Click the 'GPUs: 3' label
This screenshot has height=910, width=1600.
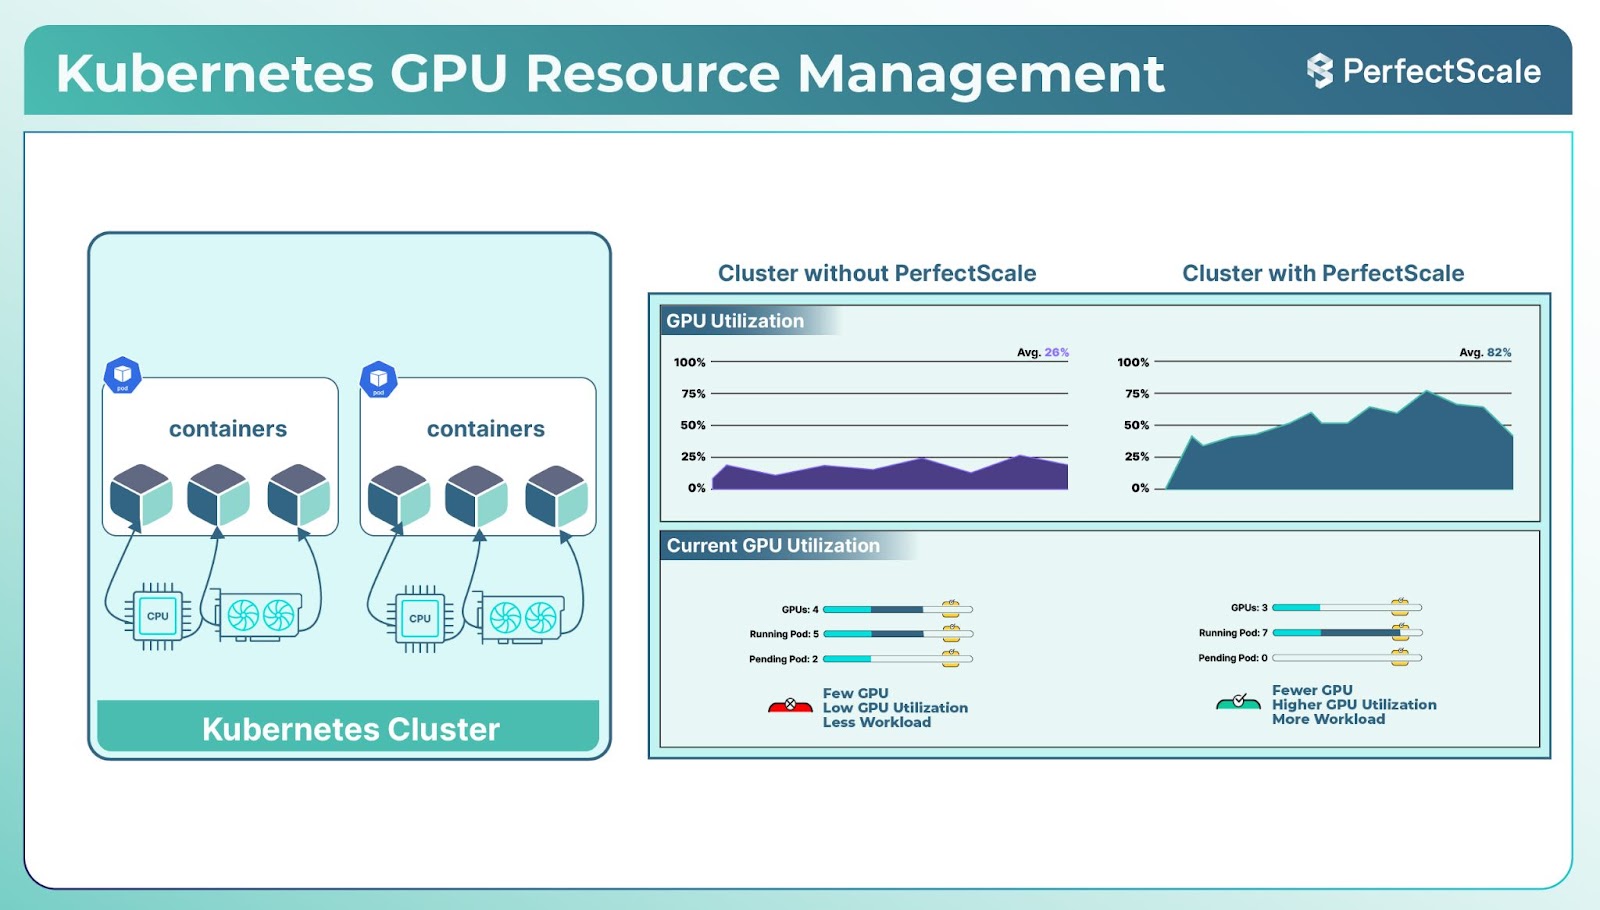point(1249,607)
